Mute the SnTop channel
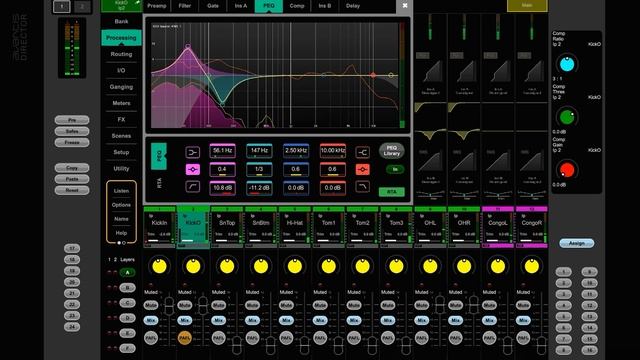Screen dimensions: 640x360 (x=218, y=305)
